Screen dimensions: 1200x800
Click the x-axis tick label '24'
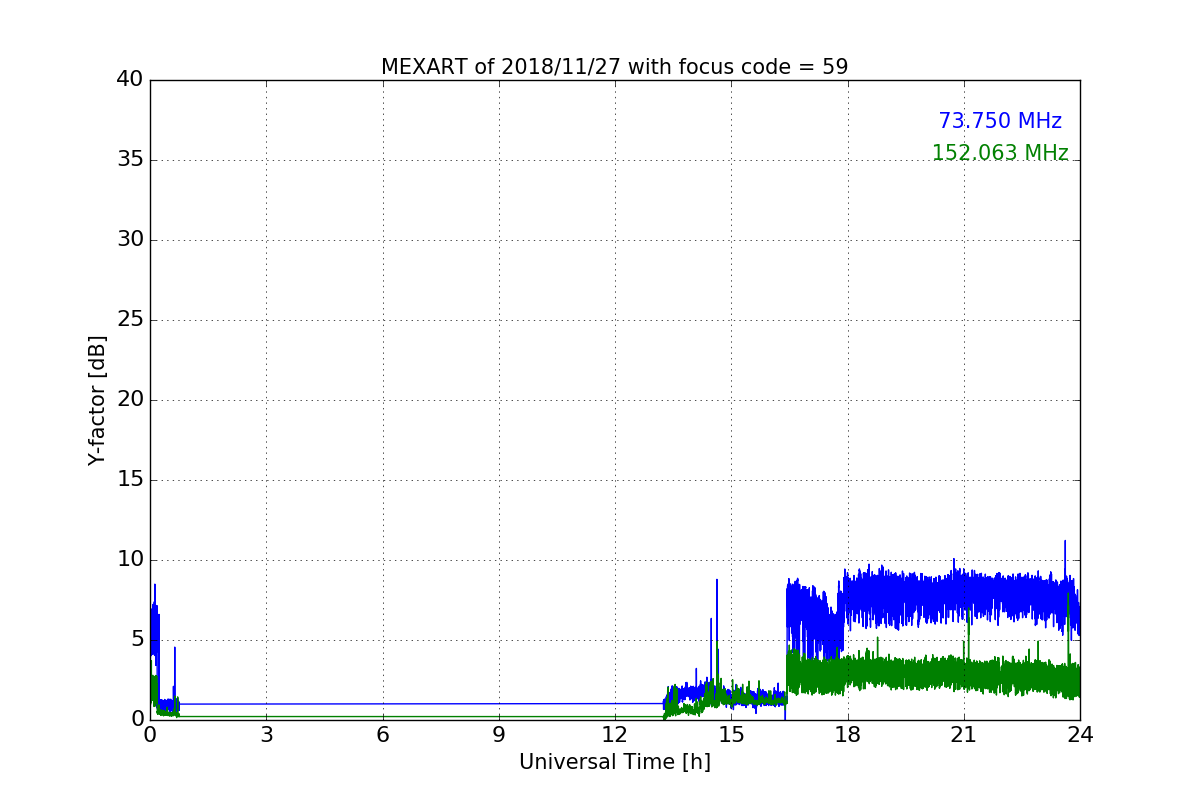(x=1080, y=735)
